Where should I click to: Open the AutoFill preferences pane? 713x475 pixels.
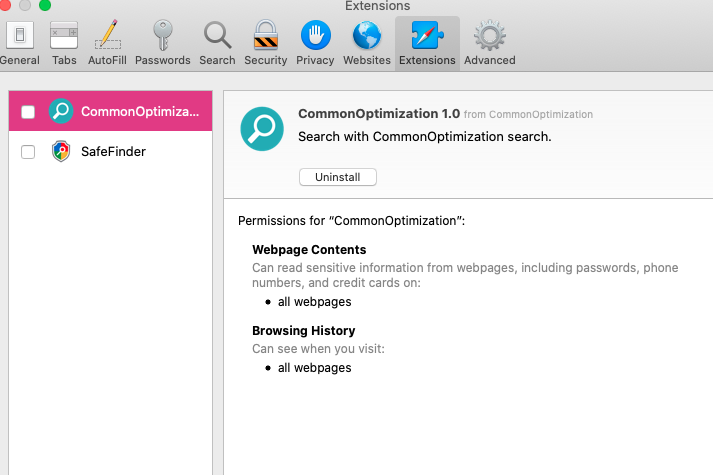107,43
